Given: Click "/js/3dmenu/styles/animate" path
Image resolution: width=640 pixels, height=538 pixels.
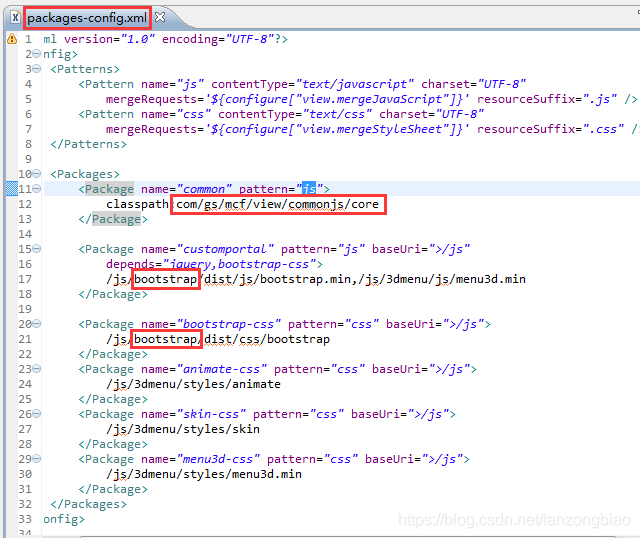Looking at the screenshot, I should point(193,384).
